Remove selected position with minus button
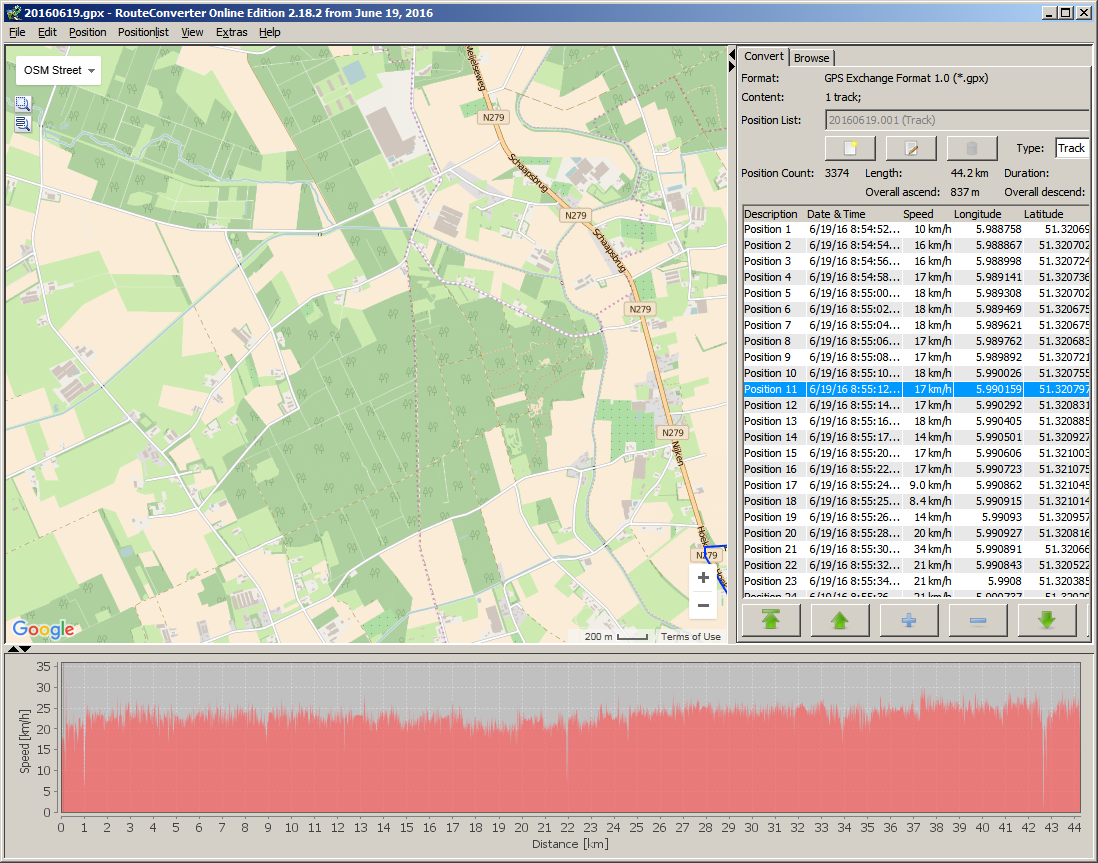The height and width of the screenshot is (863, 1098). [977, 620]
